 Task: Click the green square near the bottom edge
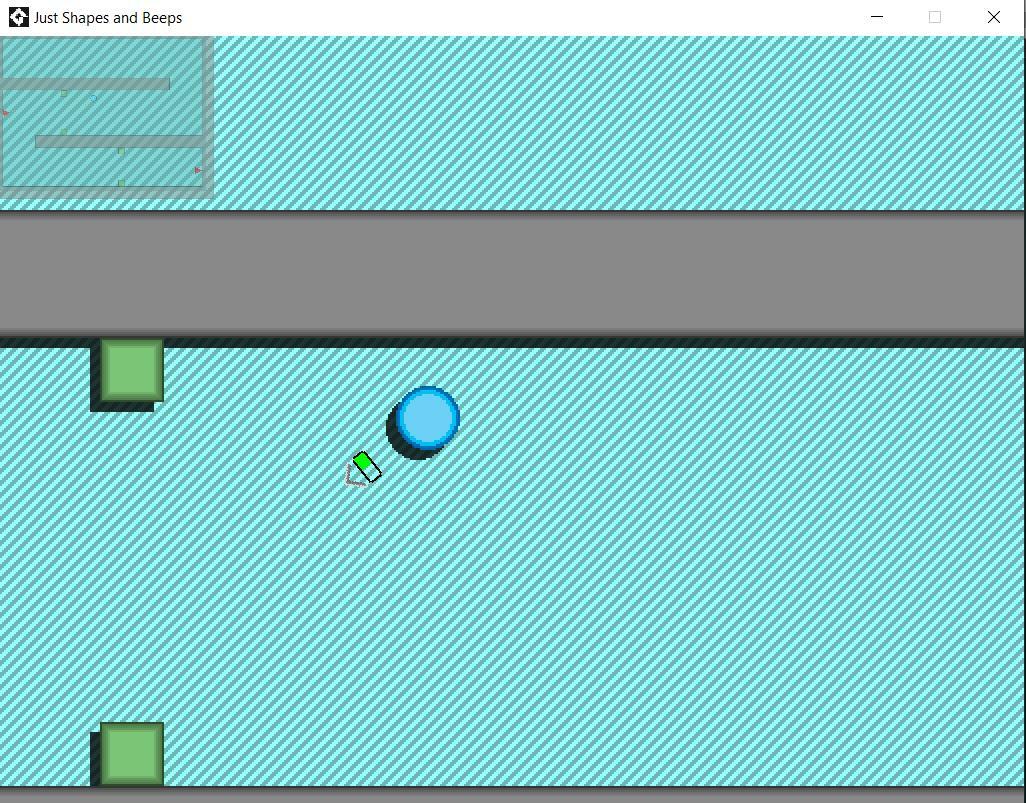click(x=132, y=754)
